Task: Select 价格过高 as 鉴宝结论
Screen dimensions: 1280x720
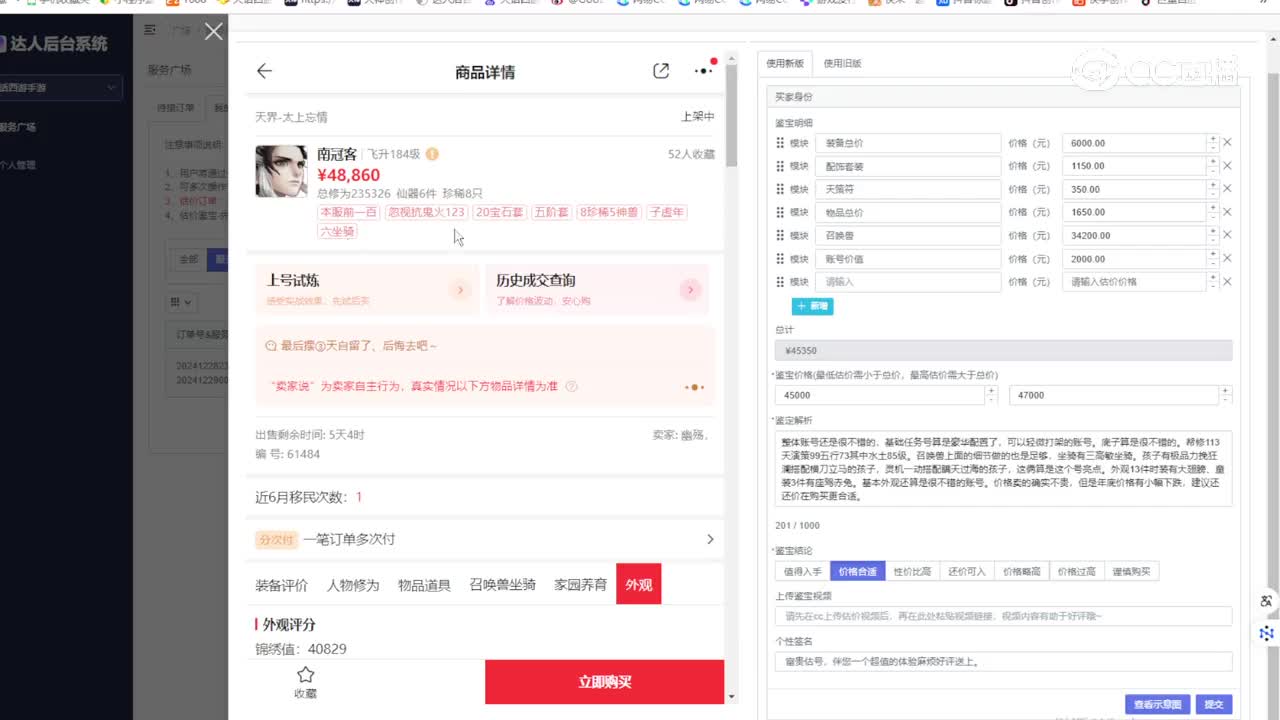Action: 1077,572
